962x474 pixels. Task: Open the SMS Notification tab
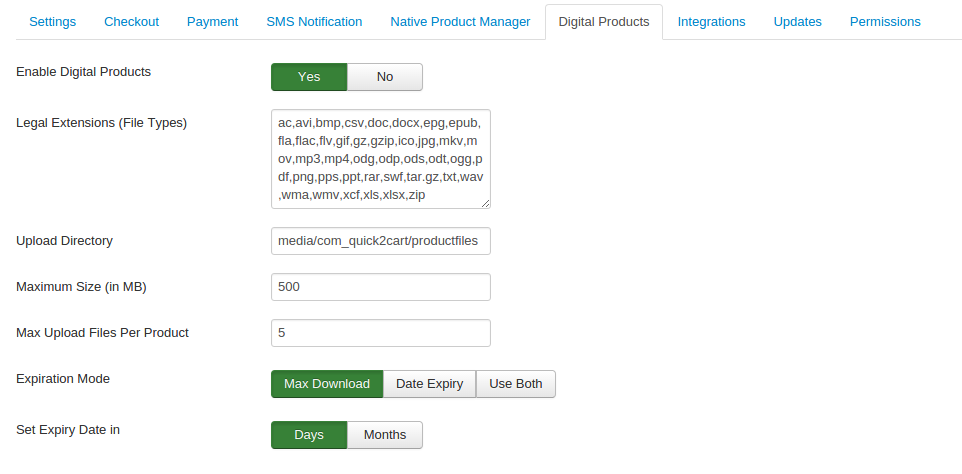314,22
